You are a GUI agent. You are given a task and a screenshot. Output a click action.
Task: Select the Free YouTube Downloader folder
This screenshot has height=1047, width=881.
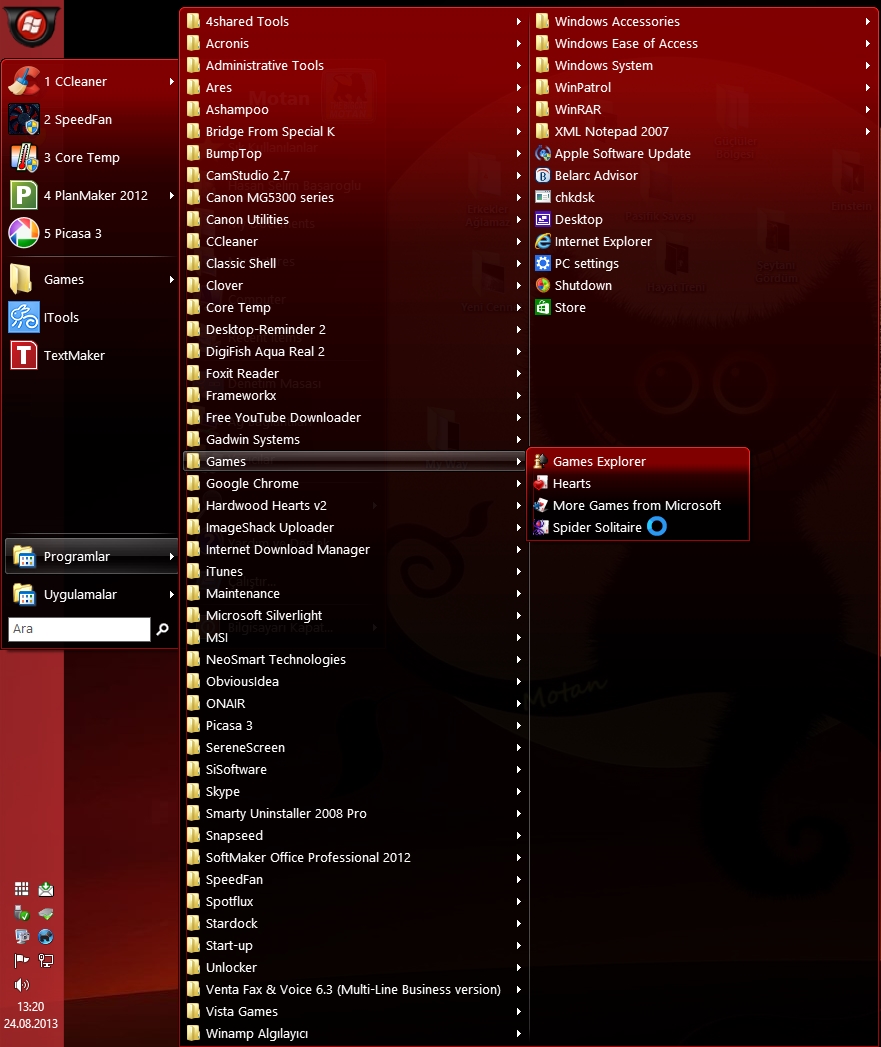point(355,417)
